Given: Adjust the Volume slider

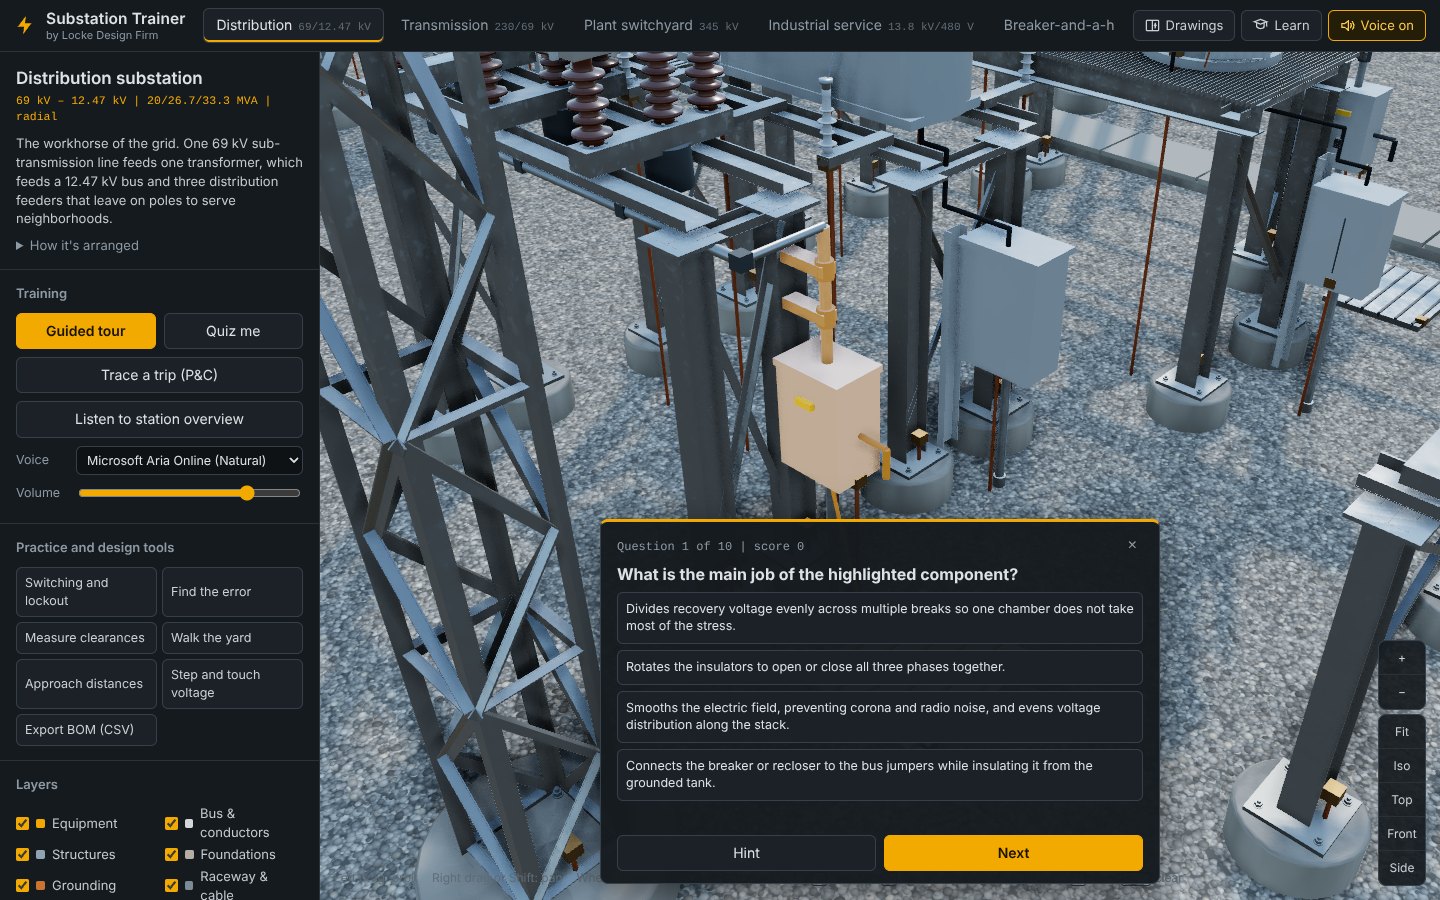Looking at the screenshot, I should [189, 493].
